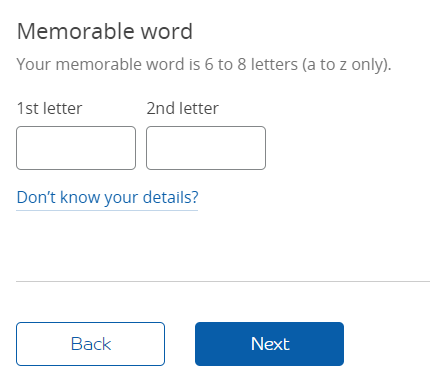Select the "2nd letter" label text
The width and height of the screenshot is (430, 391).
click(x=183, y=108)
